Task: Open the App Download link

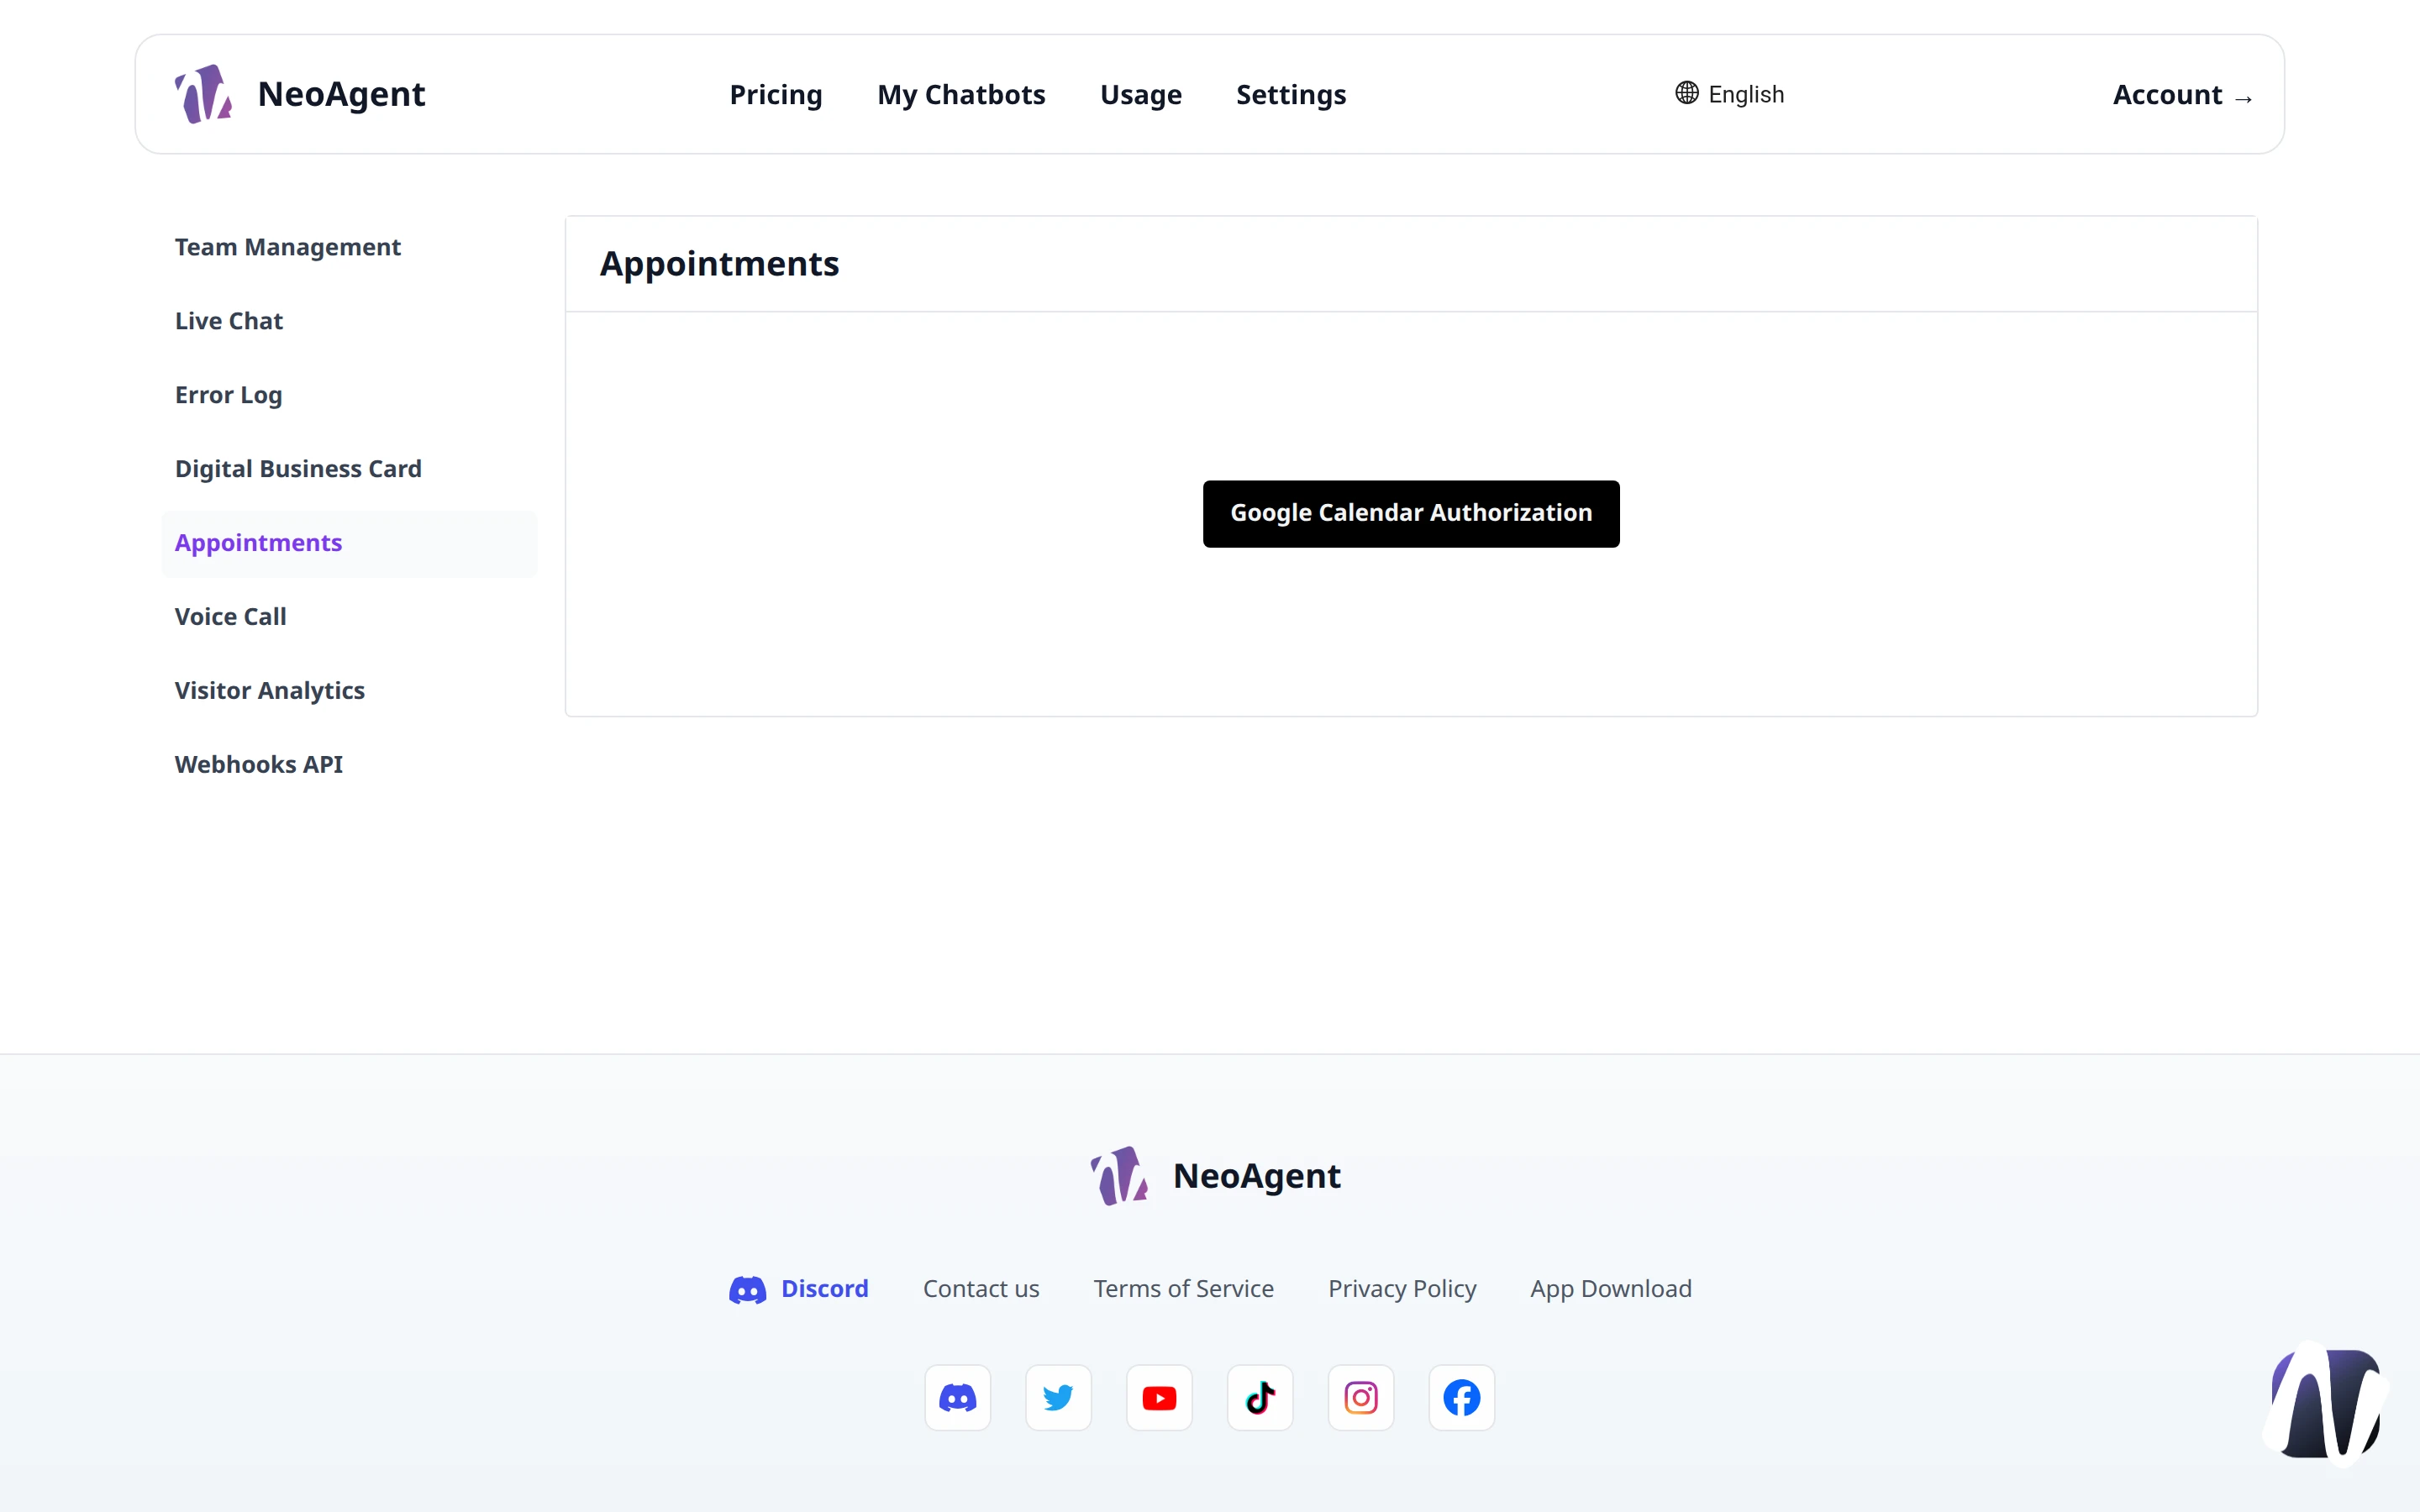Action: 1611,1289
